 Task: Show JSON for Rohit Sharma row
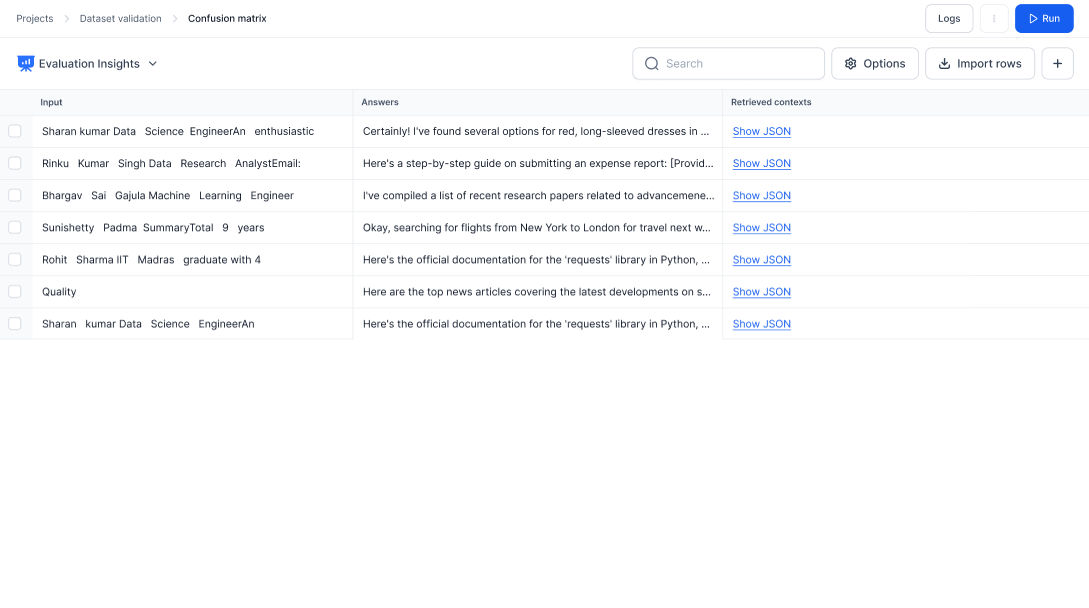click(762, 259)
